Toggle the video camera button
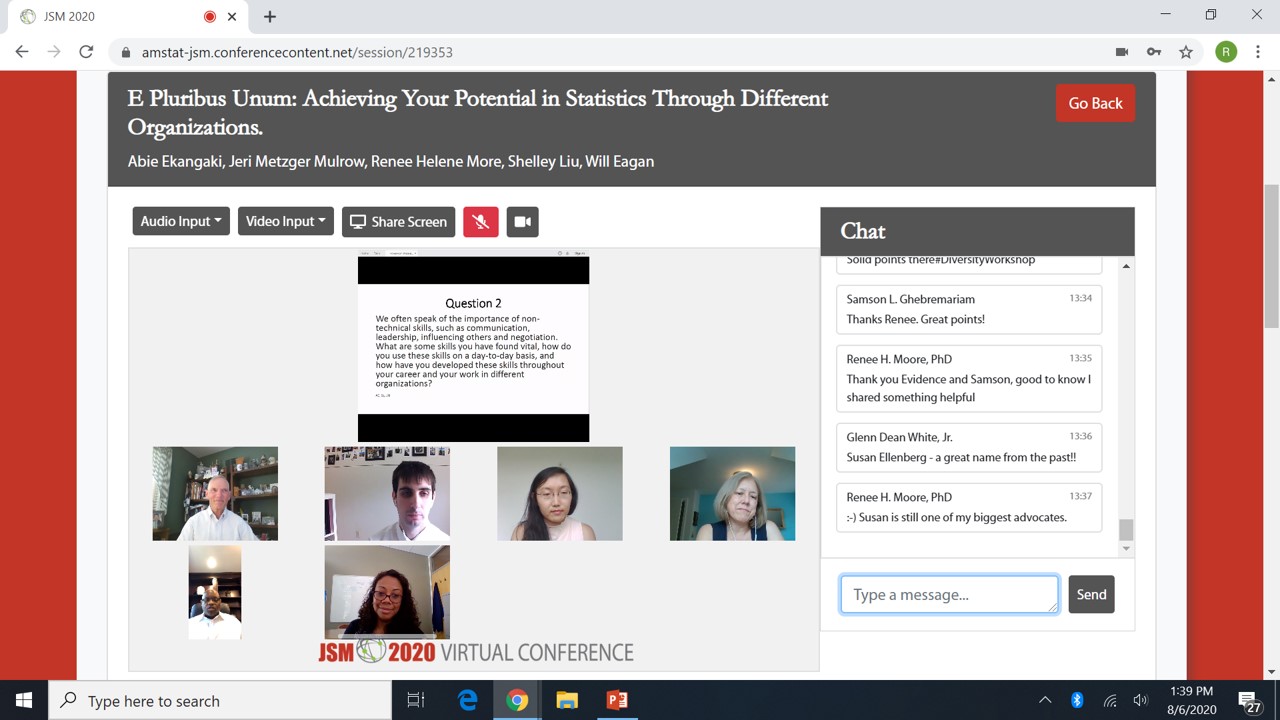1280x720 pixels. (x=522, y=222)
